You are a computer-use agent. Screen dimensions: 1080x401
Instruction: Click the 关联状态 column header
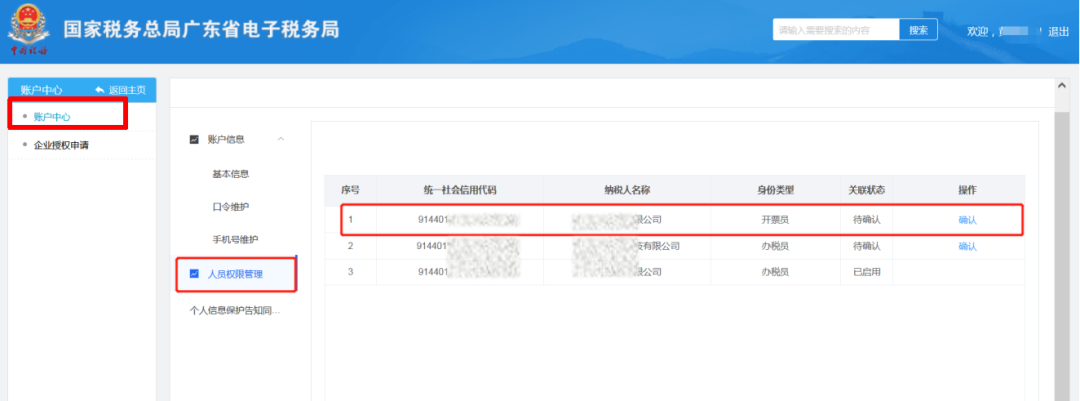coord(866,190)
